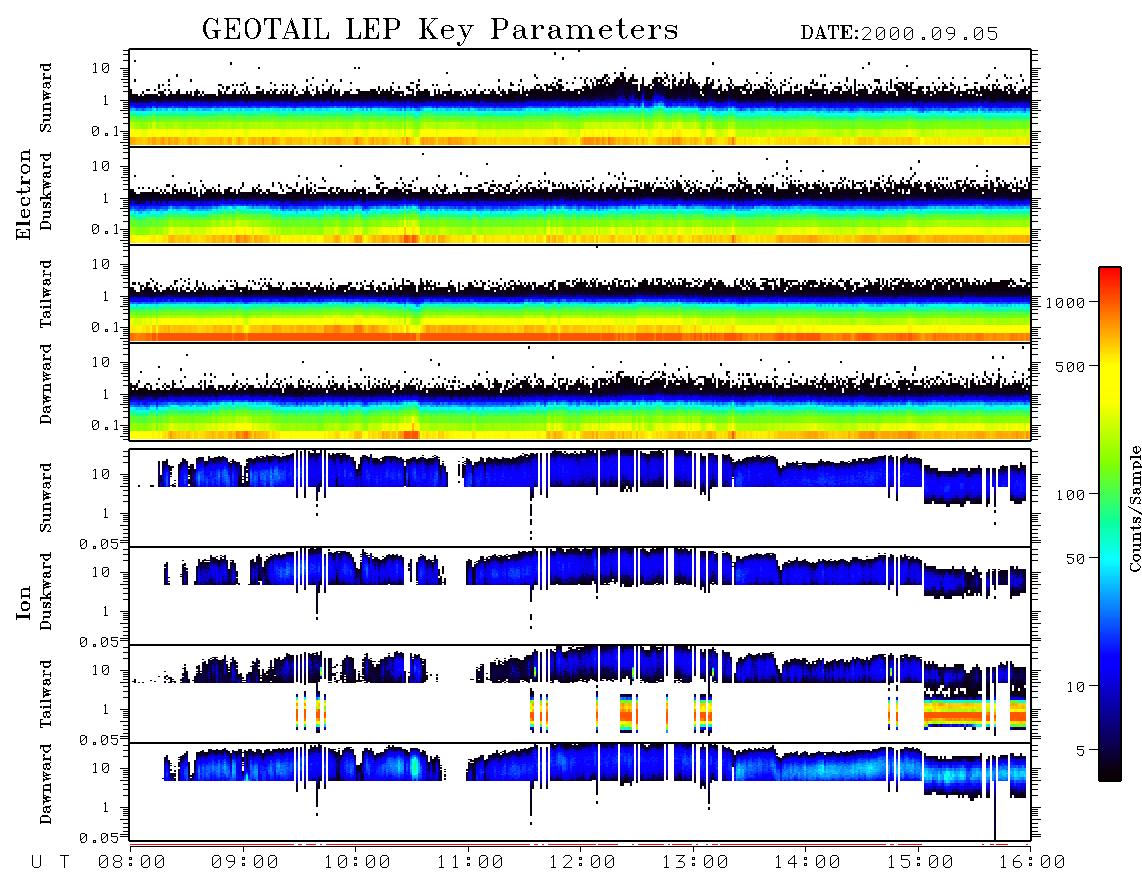The width and height of the screenshot is (1142, 880).
Task: Click the 50 tick on colorbar
Action: coord(1075,559)
